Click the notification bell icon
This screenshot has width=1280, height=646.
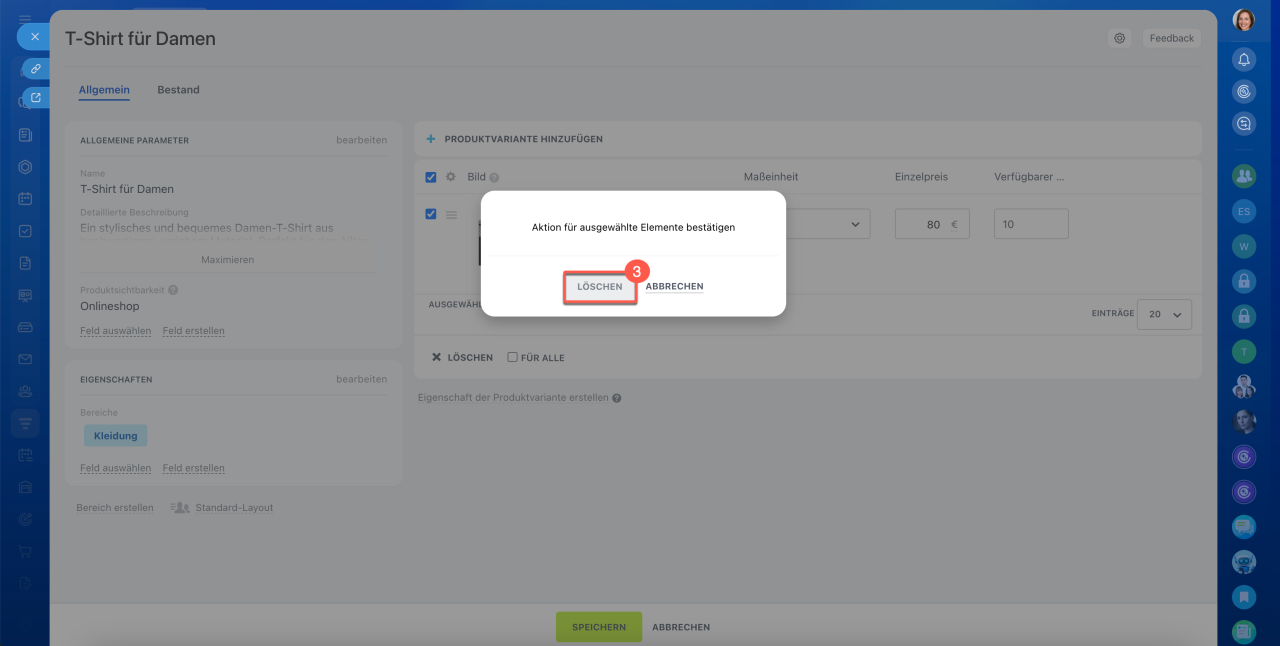(1244, 60)
